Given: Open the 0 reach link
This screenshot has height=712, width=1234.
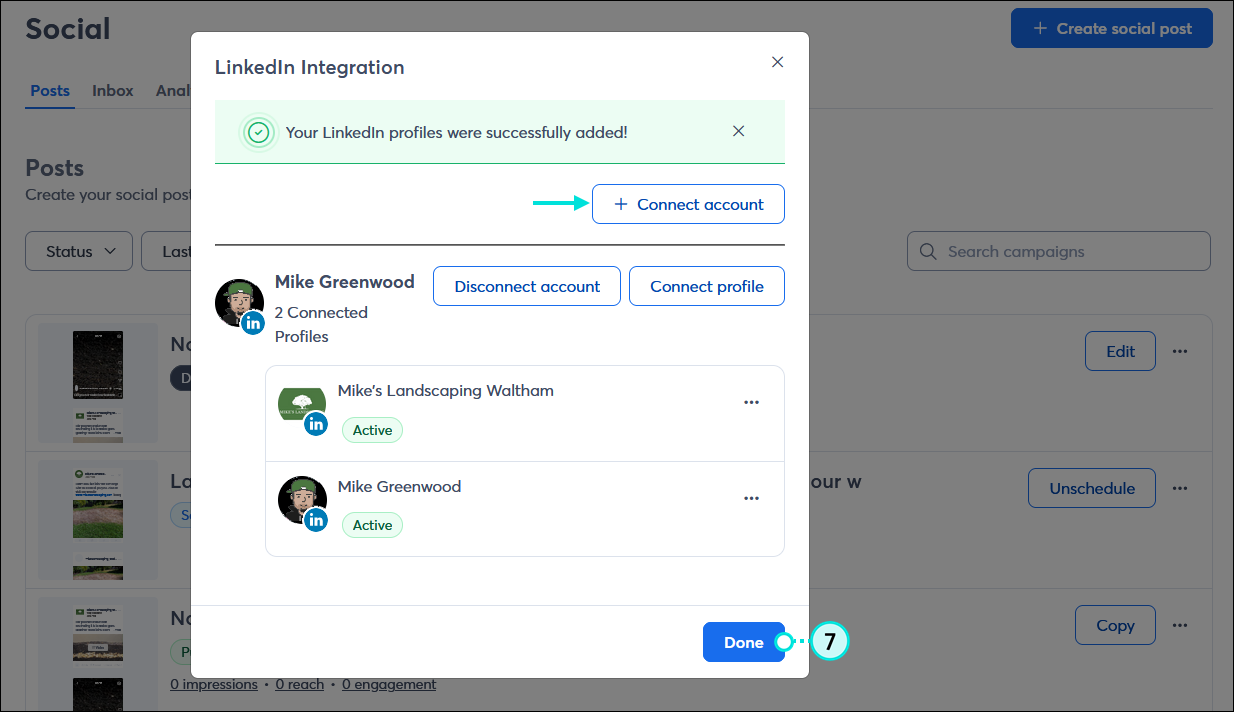Looking at the screenshot, I should coord(300,684).
